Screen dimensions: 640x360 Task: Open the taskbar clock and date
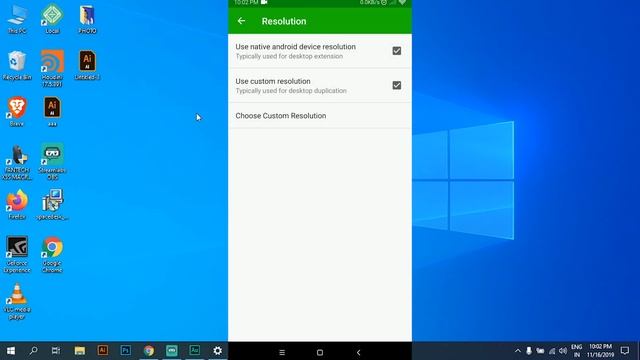pos(600,351)
